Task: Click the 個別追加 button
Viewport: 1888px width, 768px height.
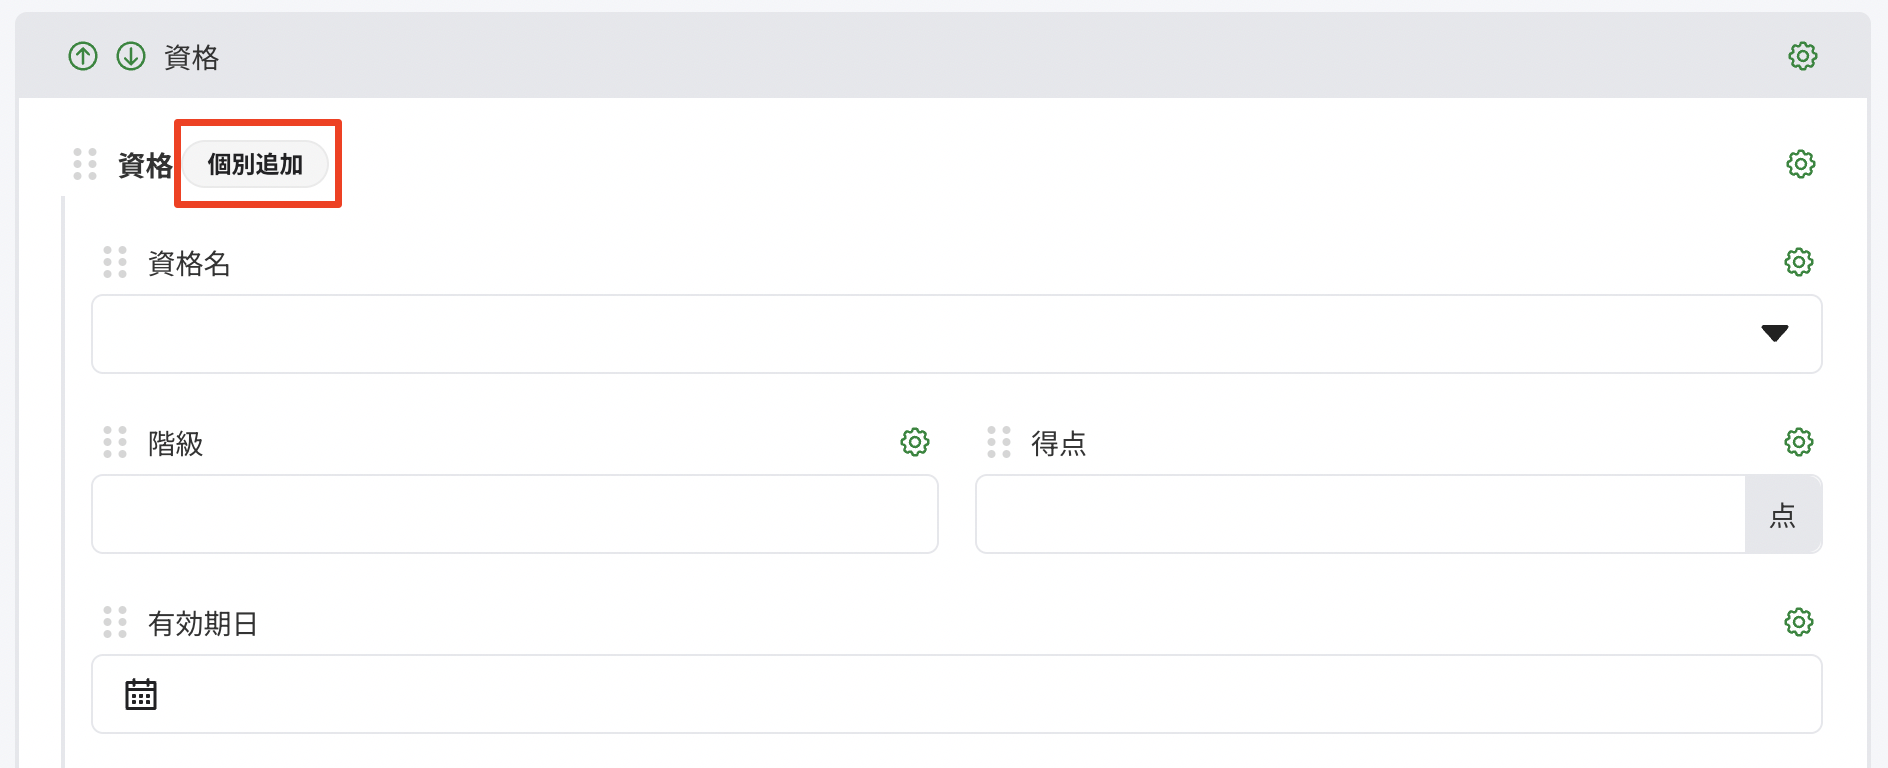Action: pyautogui.click(x=255, y=164)
